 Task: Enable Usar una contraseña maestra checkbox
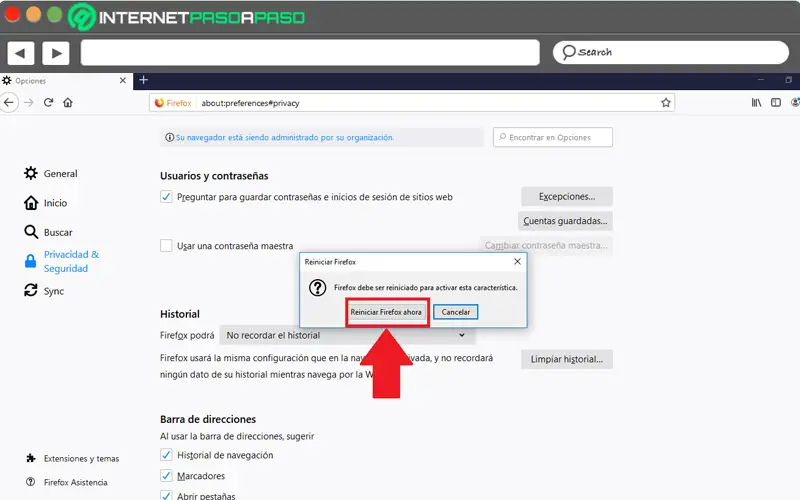[x=166, y=245]
